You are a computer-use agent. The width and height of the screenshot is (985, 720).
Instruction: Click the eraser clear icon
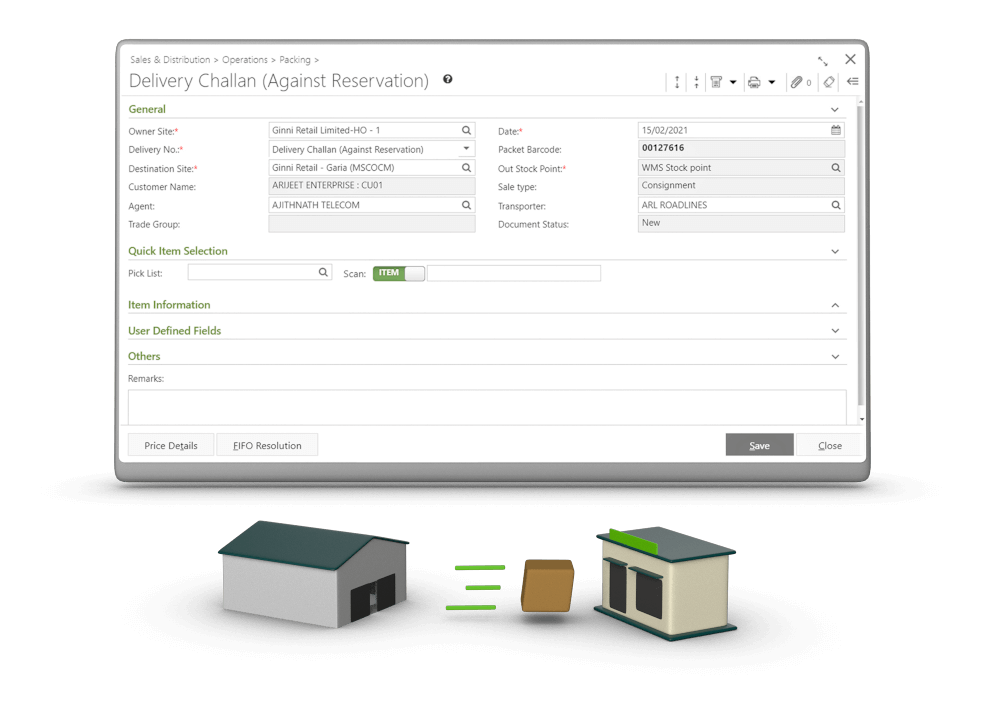point(828,82)
